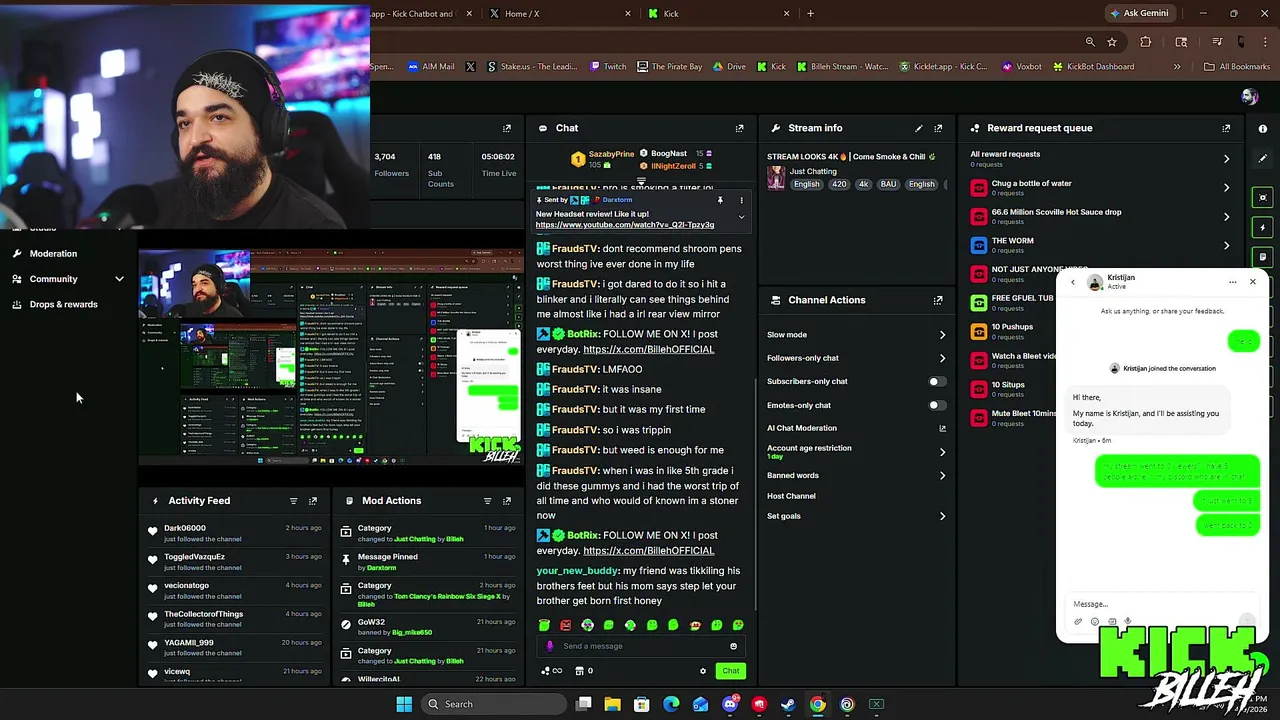Open pinned YouTube headset review link
Image resolution: width=1280 pixels, height=720 pixels.
click(625, 225)
